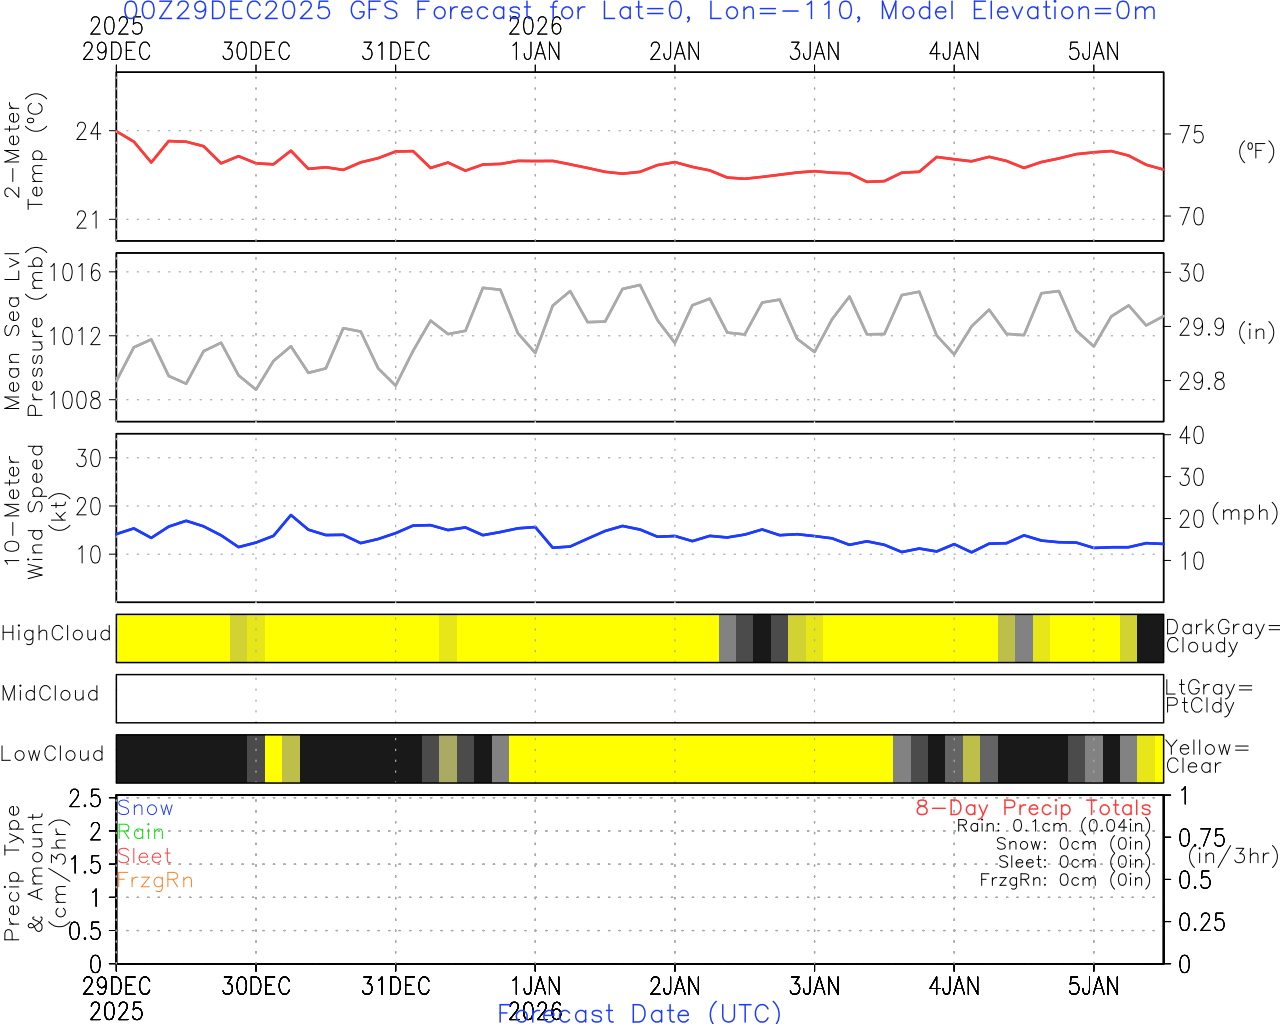
Task: Click the green Rain legend label
Action: click(x=141, y=832)
